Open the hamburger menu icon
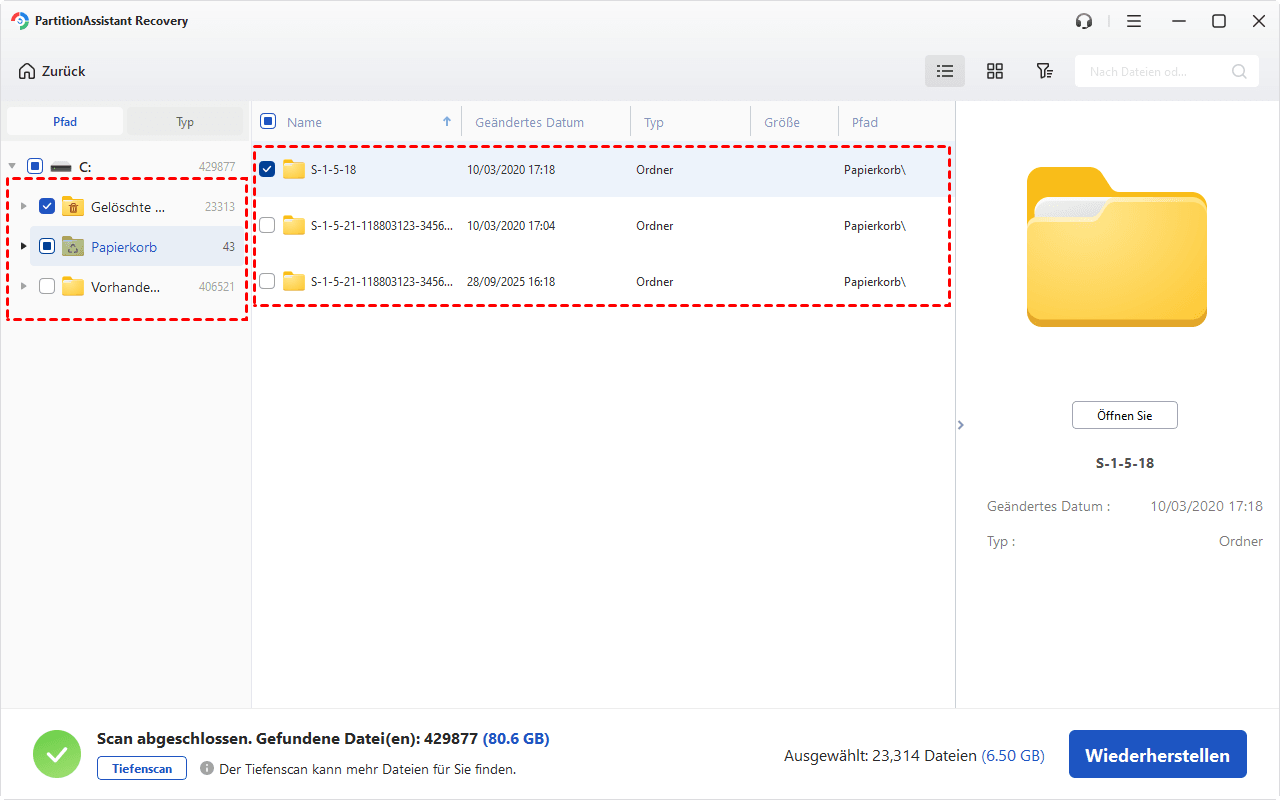The width and height of the screenshot is (1280, 800). pyautogui.click(x=1133, y=21)
